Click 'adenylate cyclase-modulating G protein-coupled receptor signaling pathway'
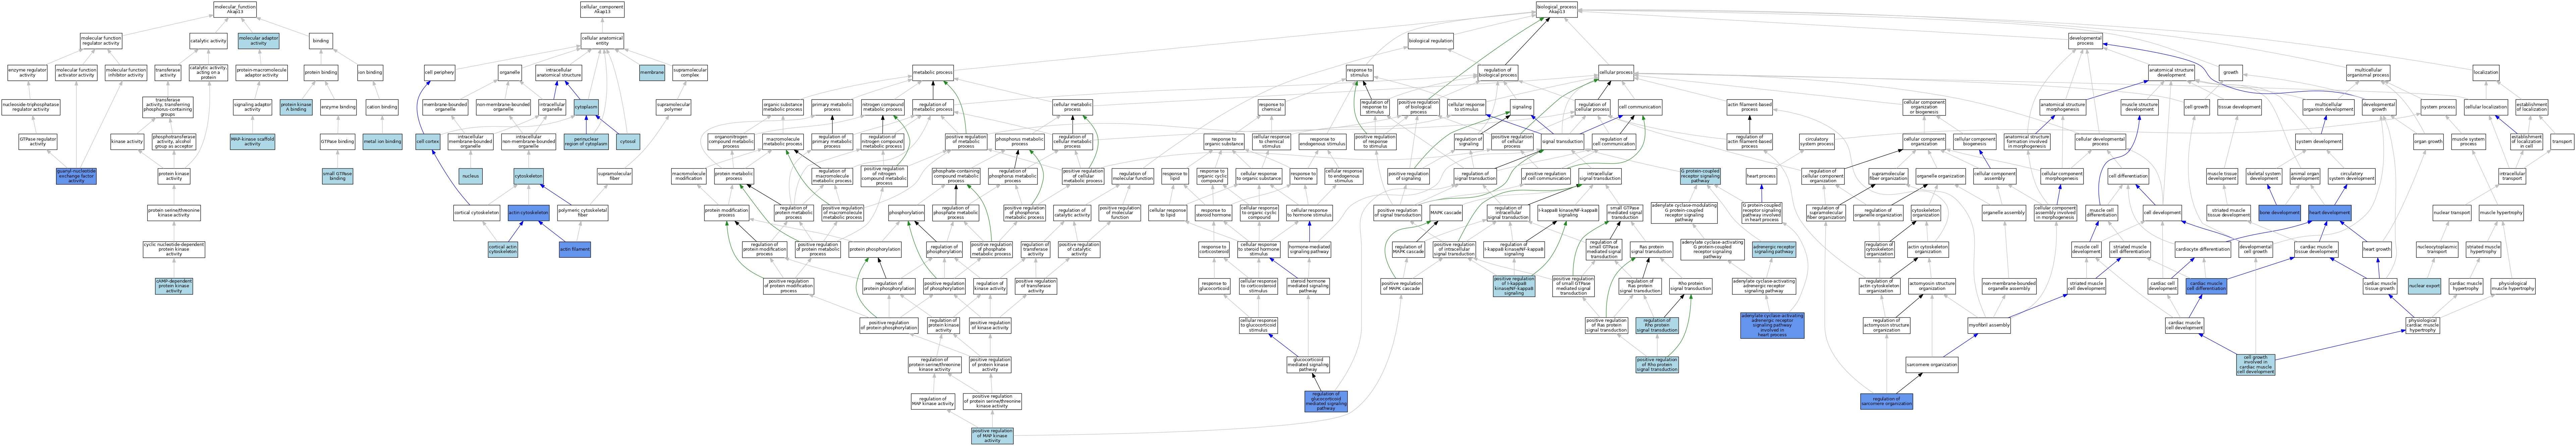This screenshot has height=446, width=2576. pyautogui.click(x=1684, y=213)
